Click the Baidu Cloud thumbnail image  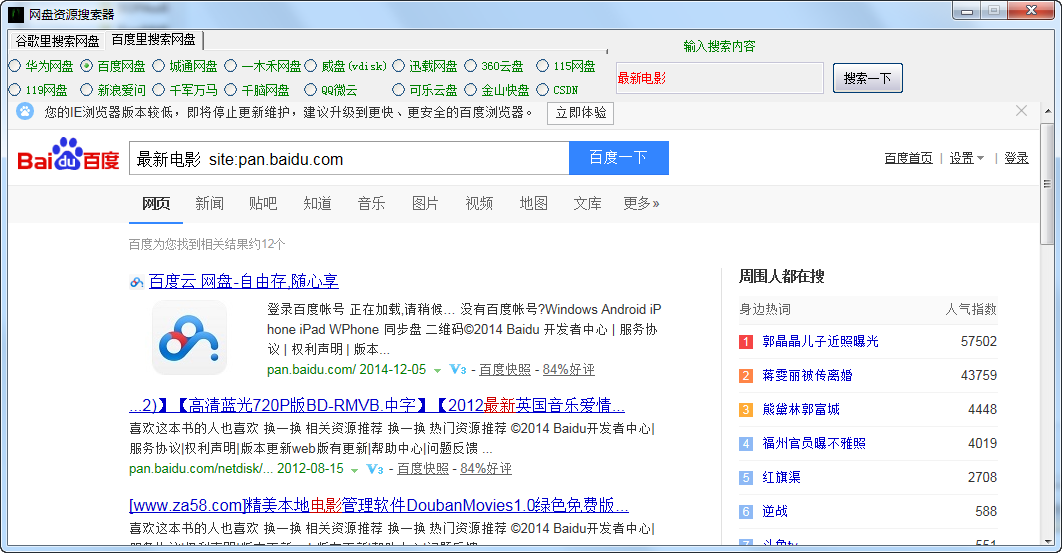coord(189,337)
